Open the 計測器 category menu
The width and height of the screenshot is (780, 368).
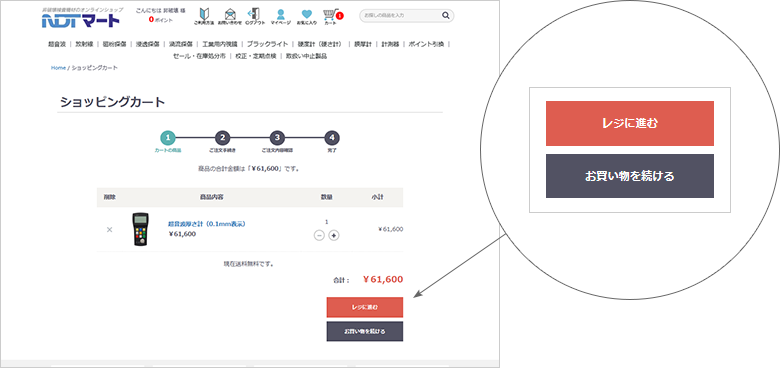click(x=390, y=44)
